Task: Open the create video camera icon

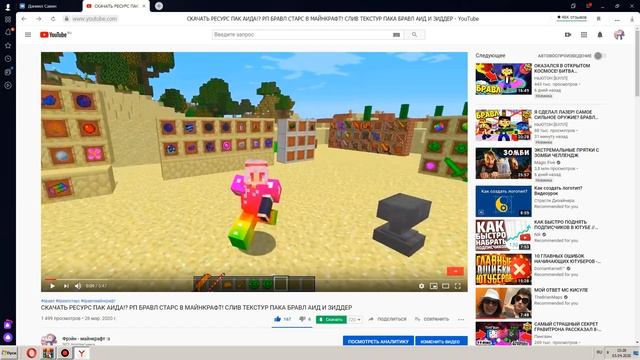Action: tap(568, 35)
